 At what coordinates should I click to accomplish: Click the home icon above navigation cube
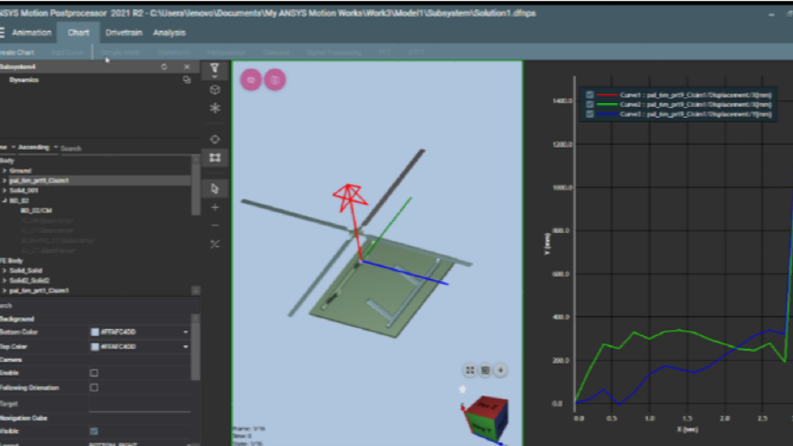(462, 389)
